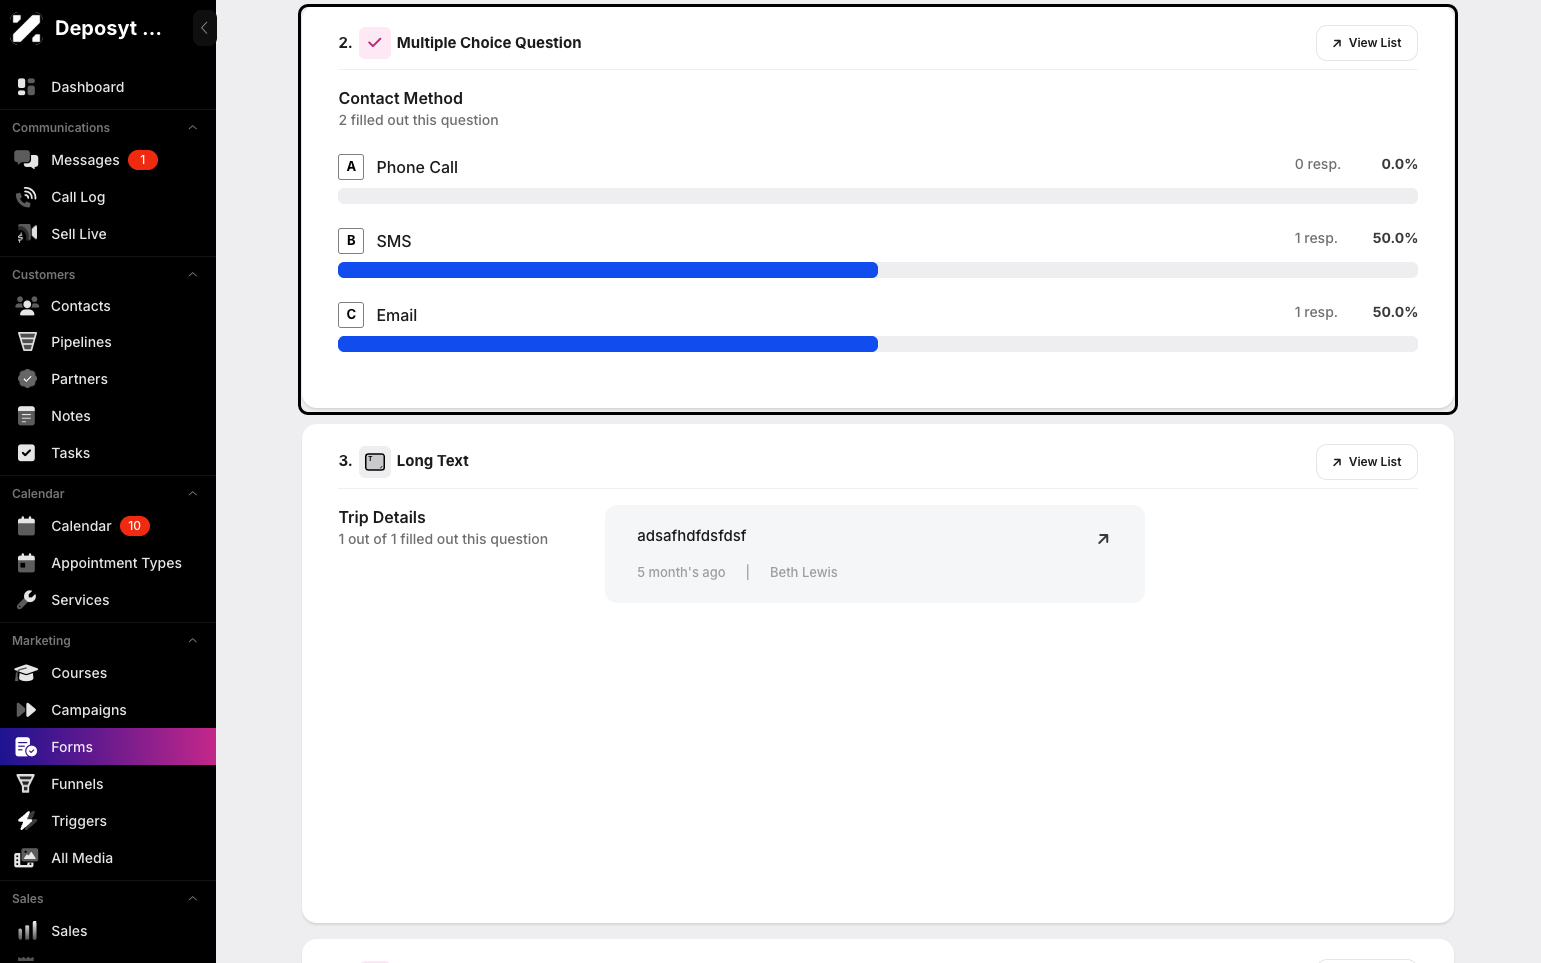Click the '1 out of 1 filled out this question' text
1541x963 pixels.
click(x=443, y=539)
